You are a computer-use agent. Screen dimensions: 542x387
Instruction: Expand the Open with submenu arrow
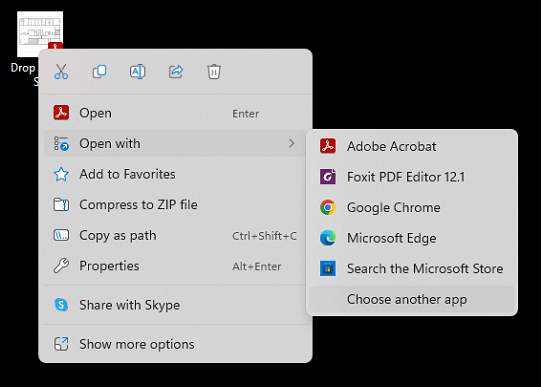pos(292,143)
